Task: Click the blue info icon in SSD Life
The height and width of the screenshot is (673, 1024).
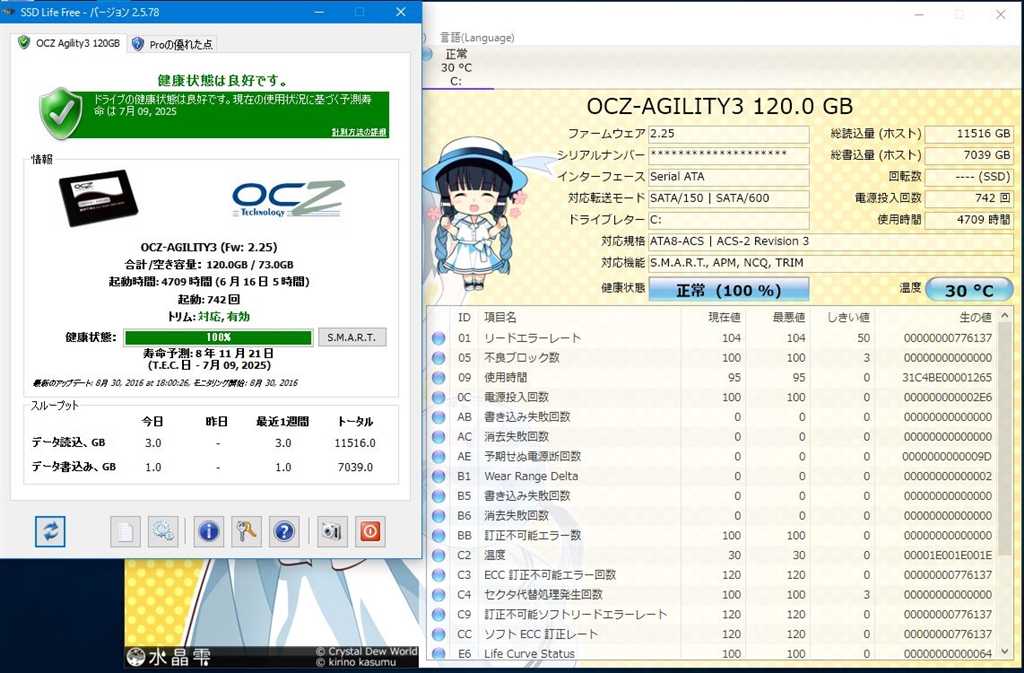Action: tap(208, 531)
